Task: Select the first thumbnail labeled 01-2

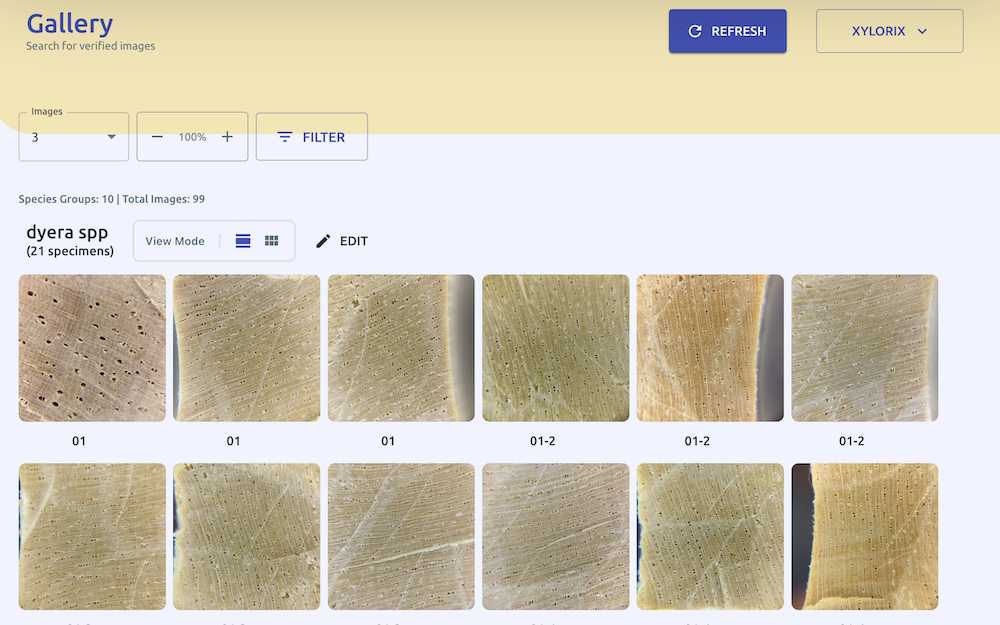Action: (x=556, y=348)
